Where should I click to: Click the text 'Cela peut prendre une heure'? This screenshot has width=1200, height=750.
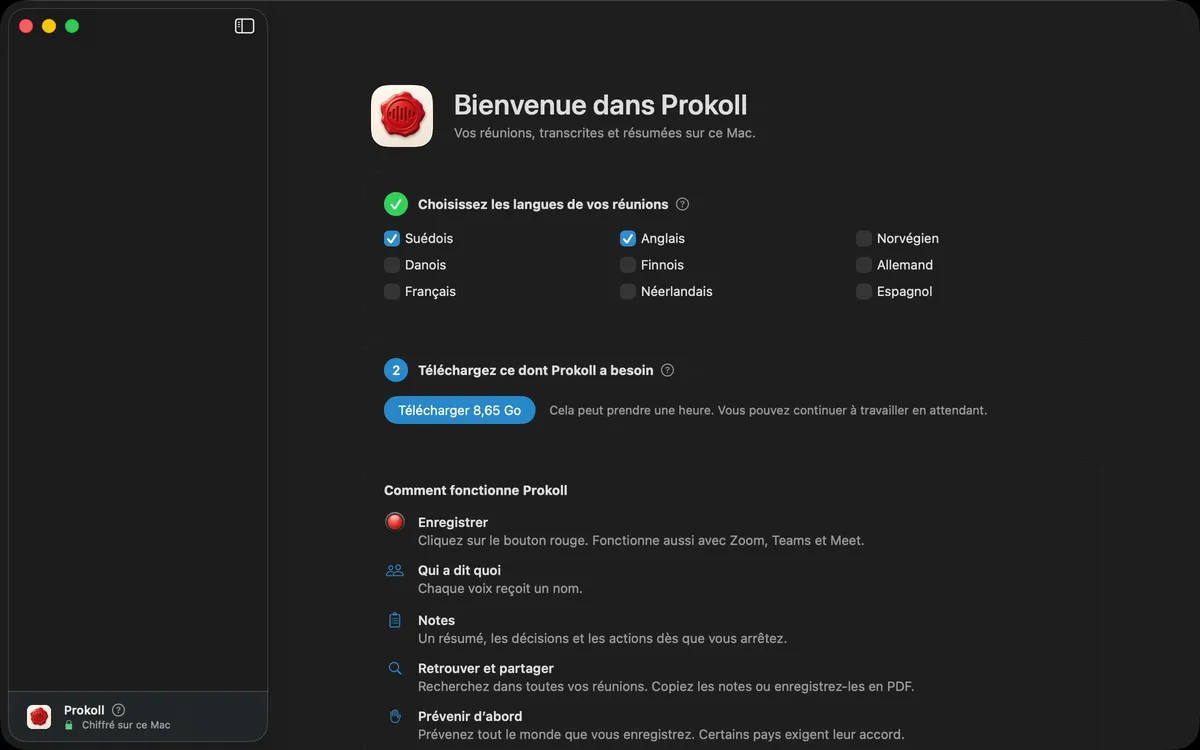coord(630,410)
